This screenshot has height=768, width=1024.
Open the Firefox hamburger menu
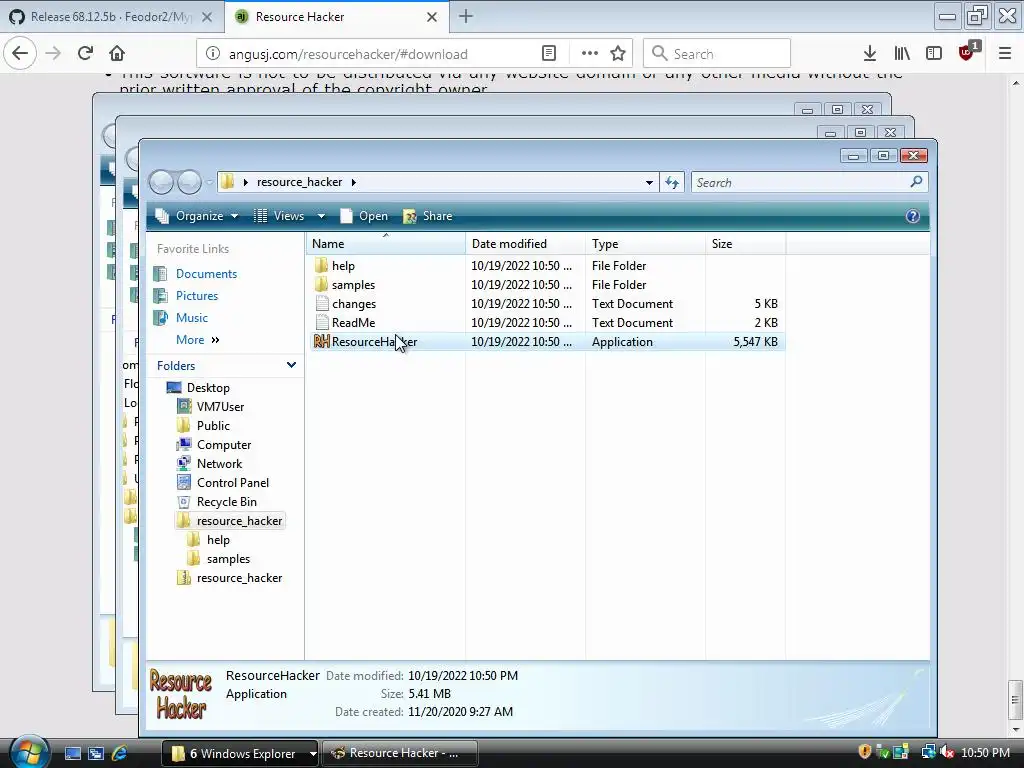1005,54
